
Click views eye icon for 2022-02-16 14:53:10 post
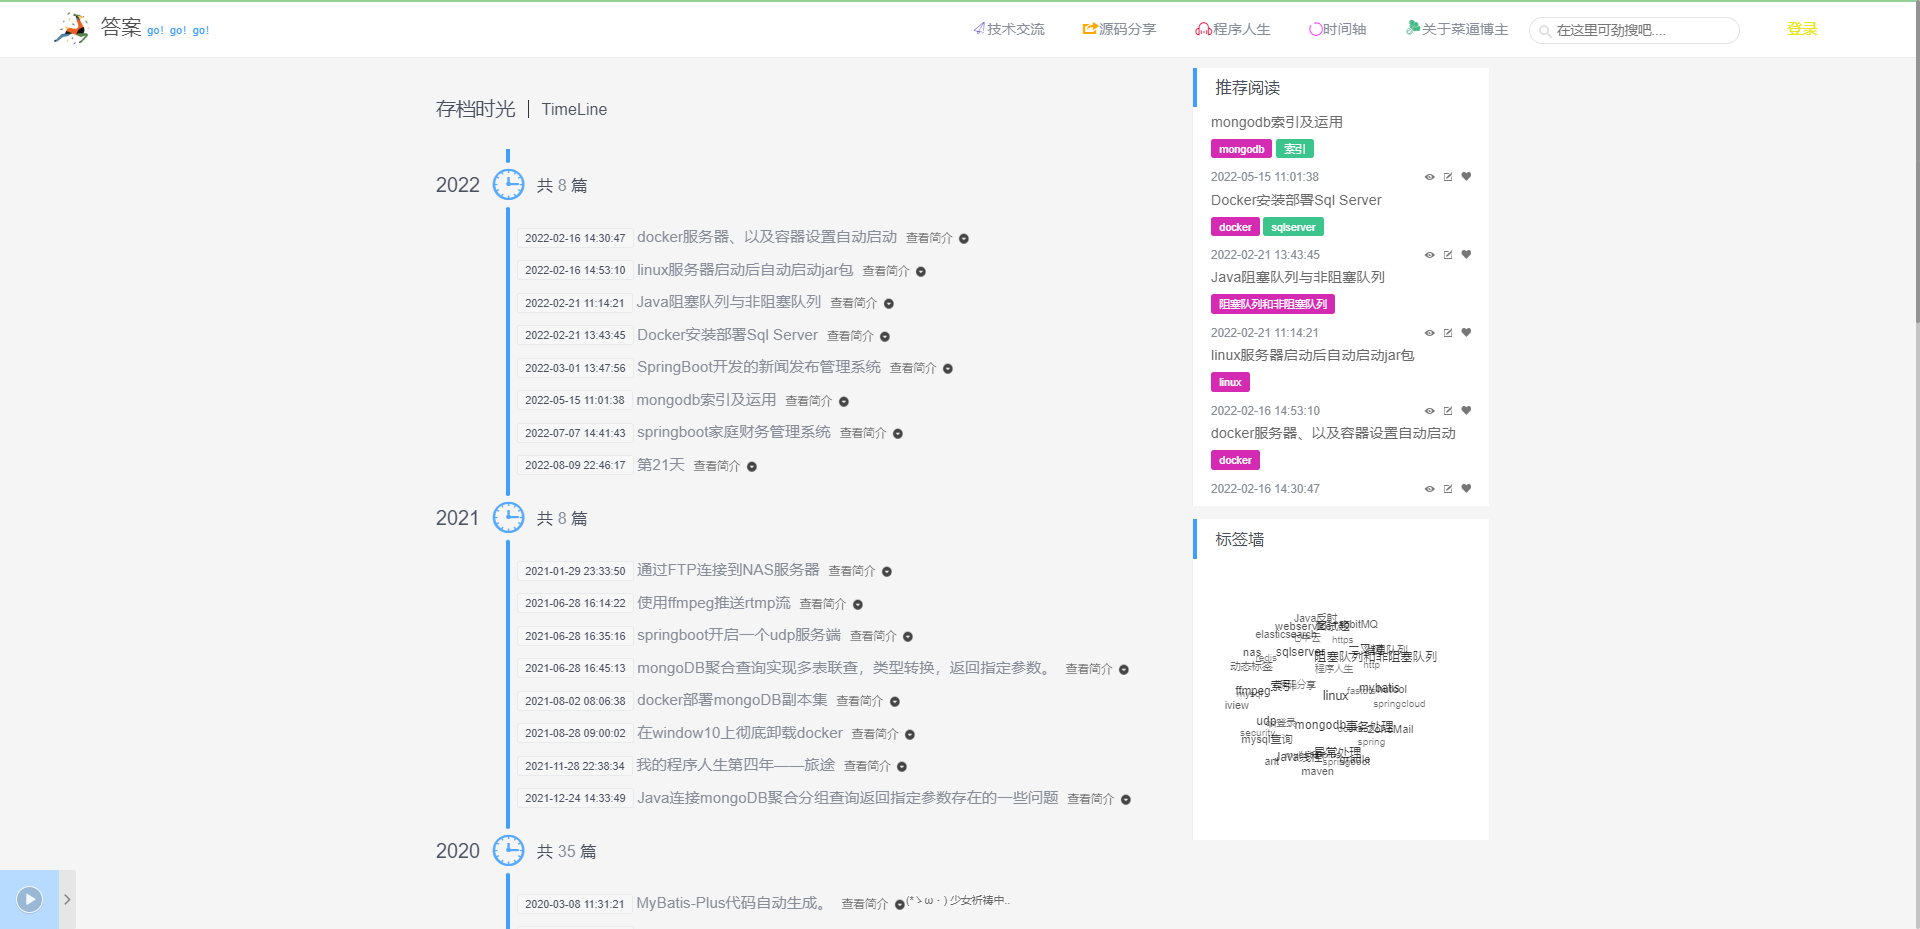1429,411
